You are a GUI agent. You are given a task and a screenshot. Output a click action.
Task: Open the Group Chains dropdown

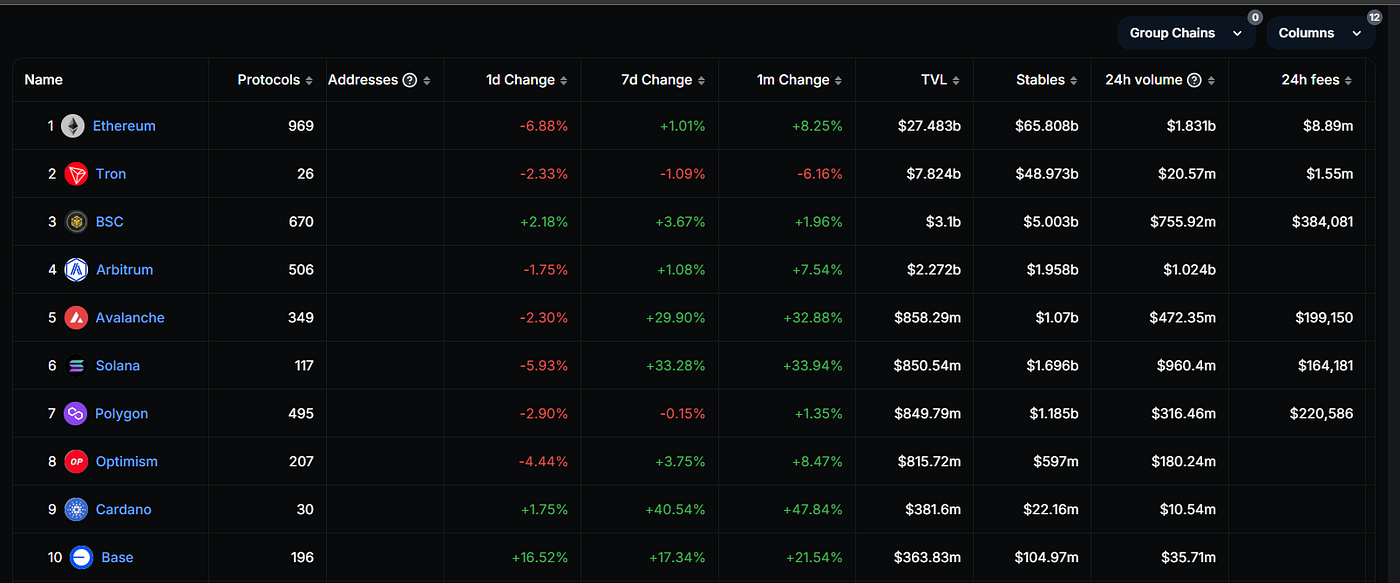pyautogui.click(x=1186, y=33)
